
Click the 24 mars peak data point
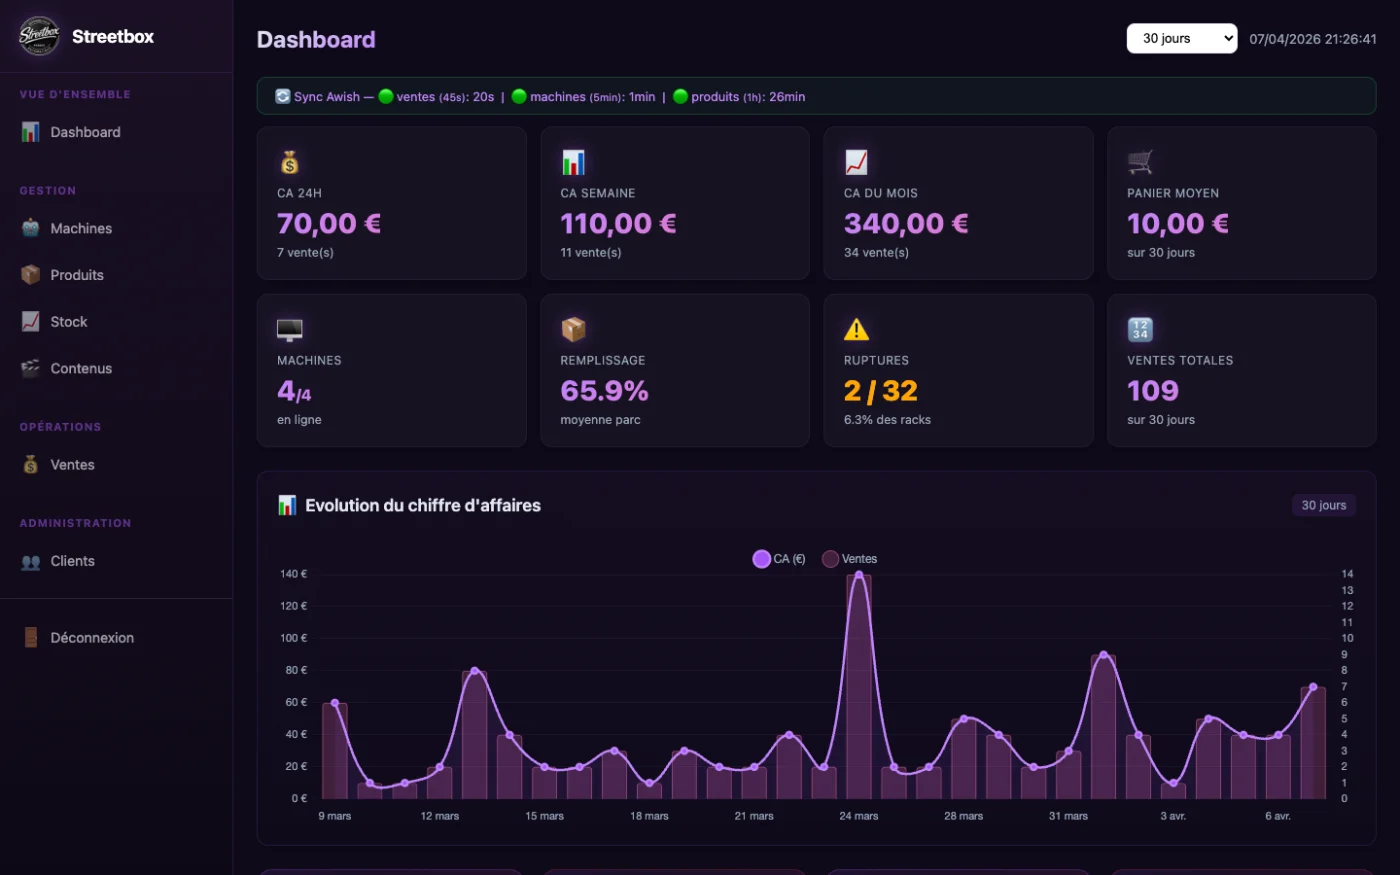[x=858, y=574]
